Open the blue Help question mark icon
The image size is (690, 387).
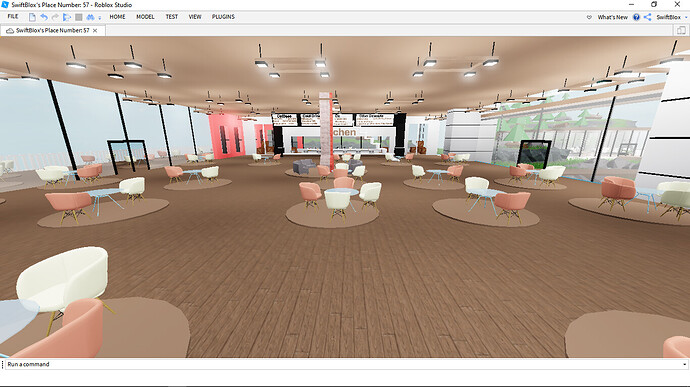[x=636, y=17]
